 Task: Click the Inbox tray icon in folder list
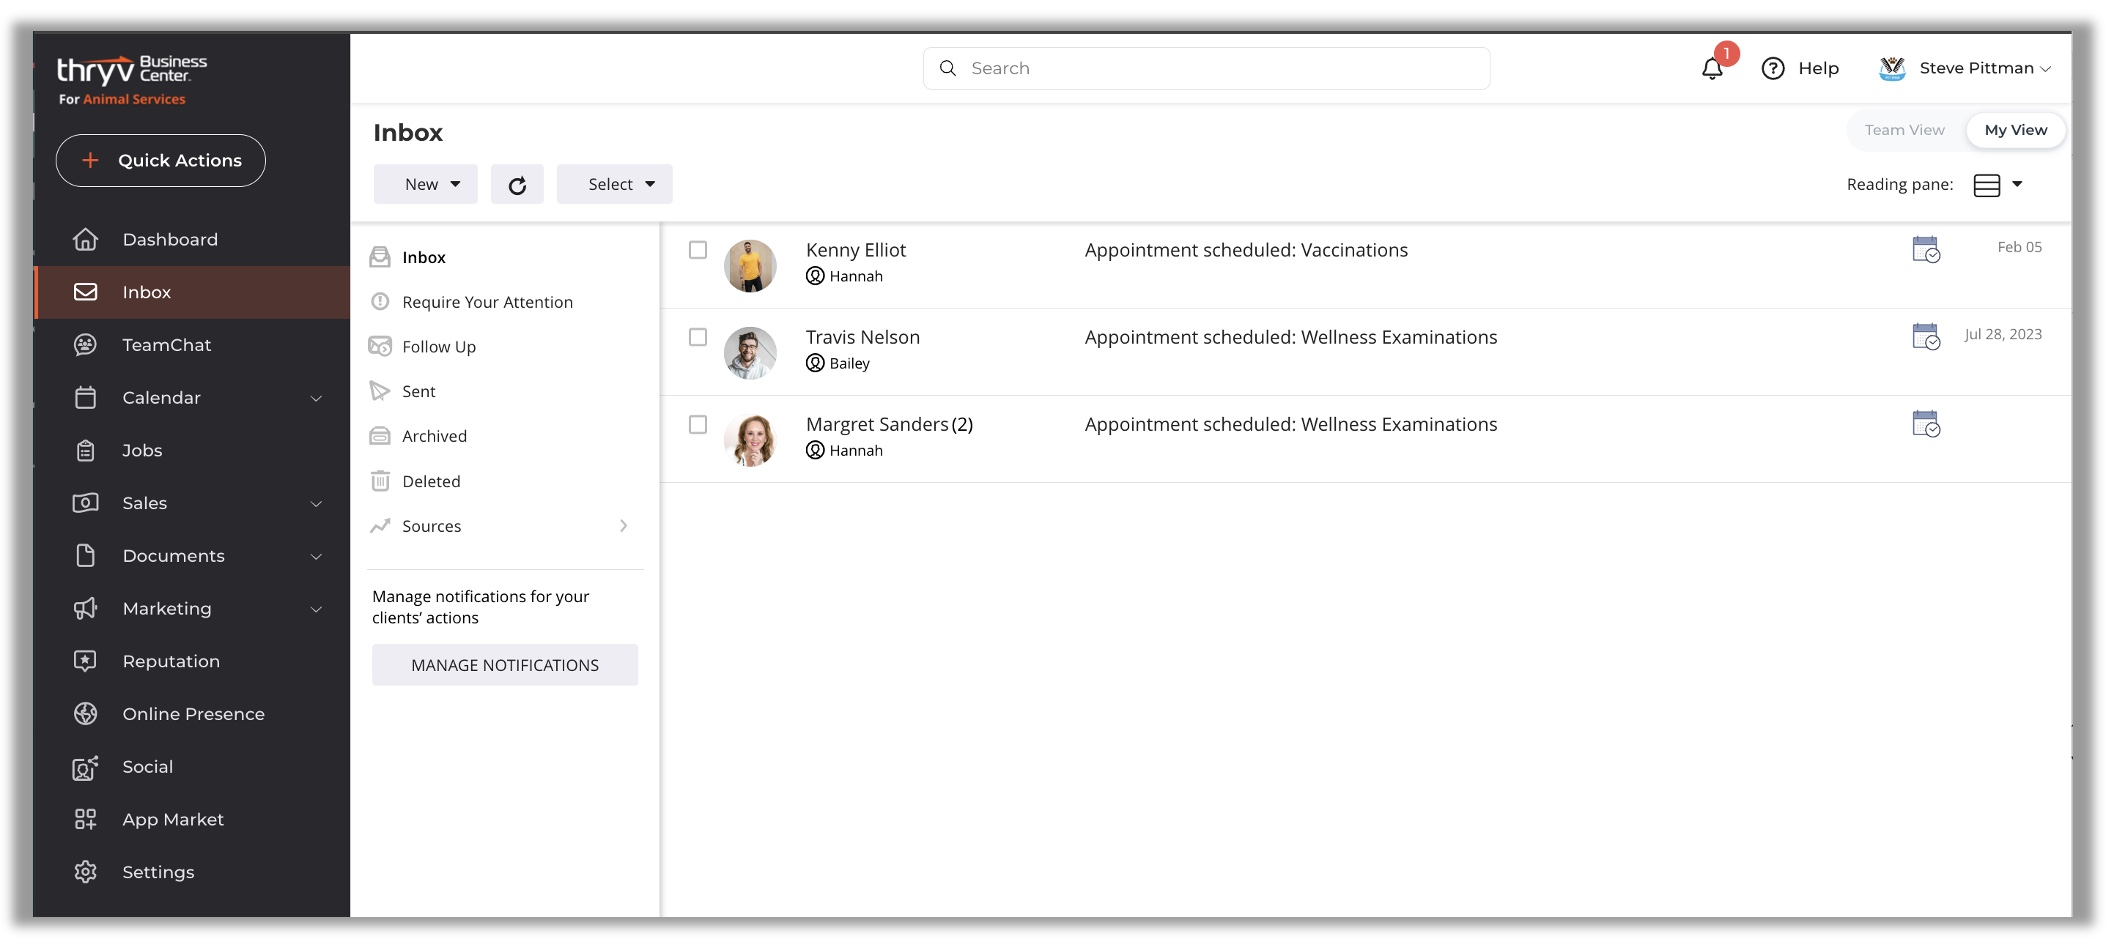(x=380, y=257)
